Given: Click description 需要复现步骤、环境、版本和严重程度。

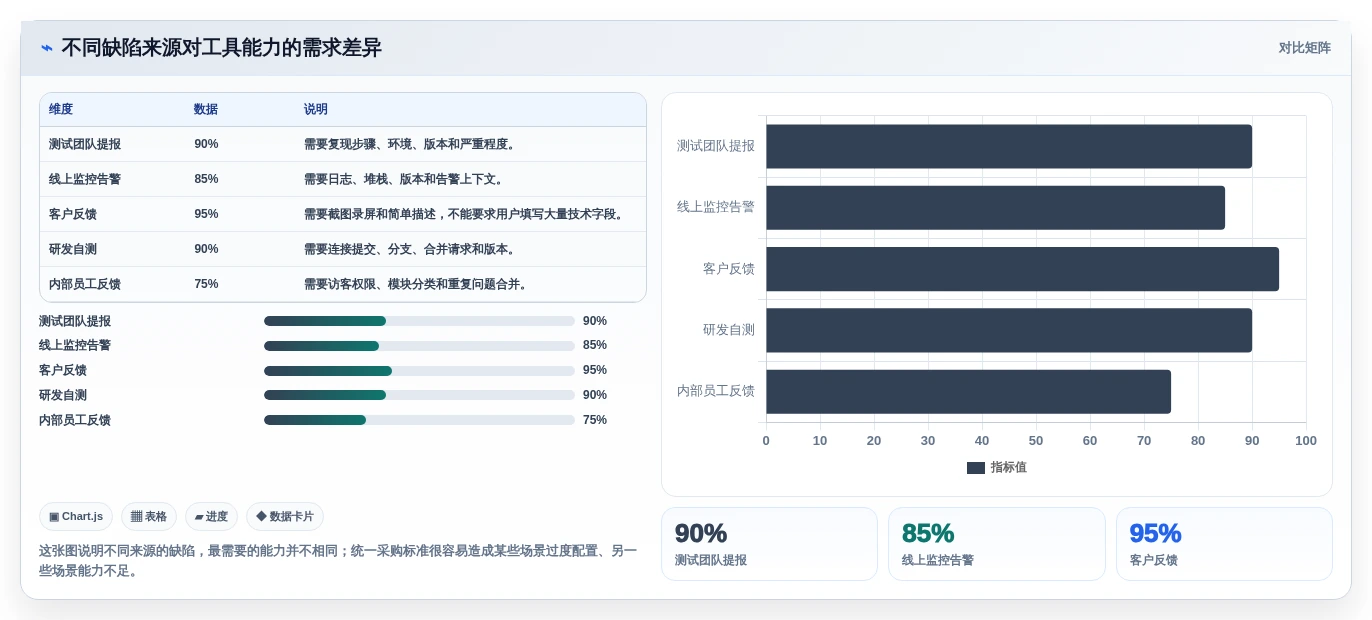Looking at the screenshot, I should tap(411, 144).
